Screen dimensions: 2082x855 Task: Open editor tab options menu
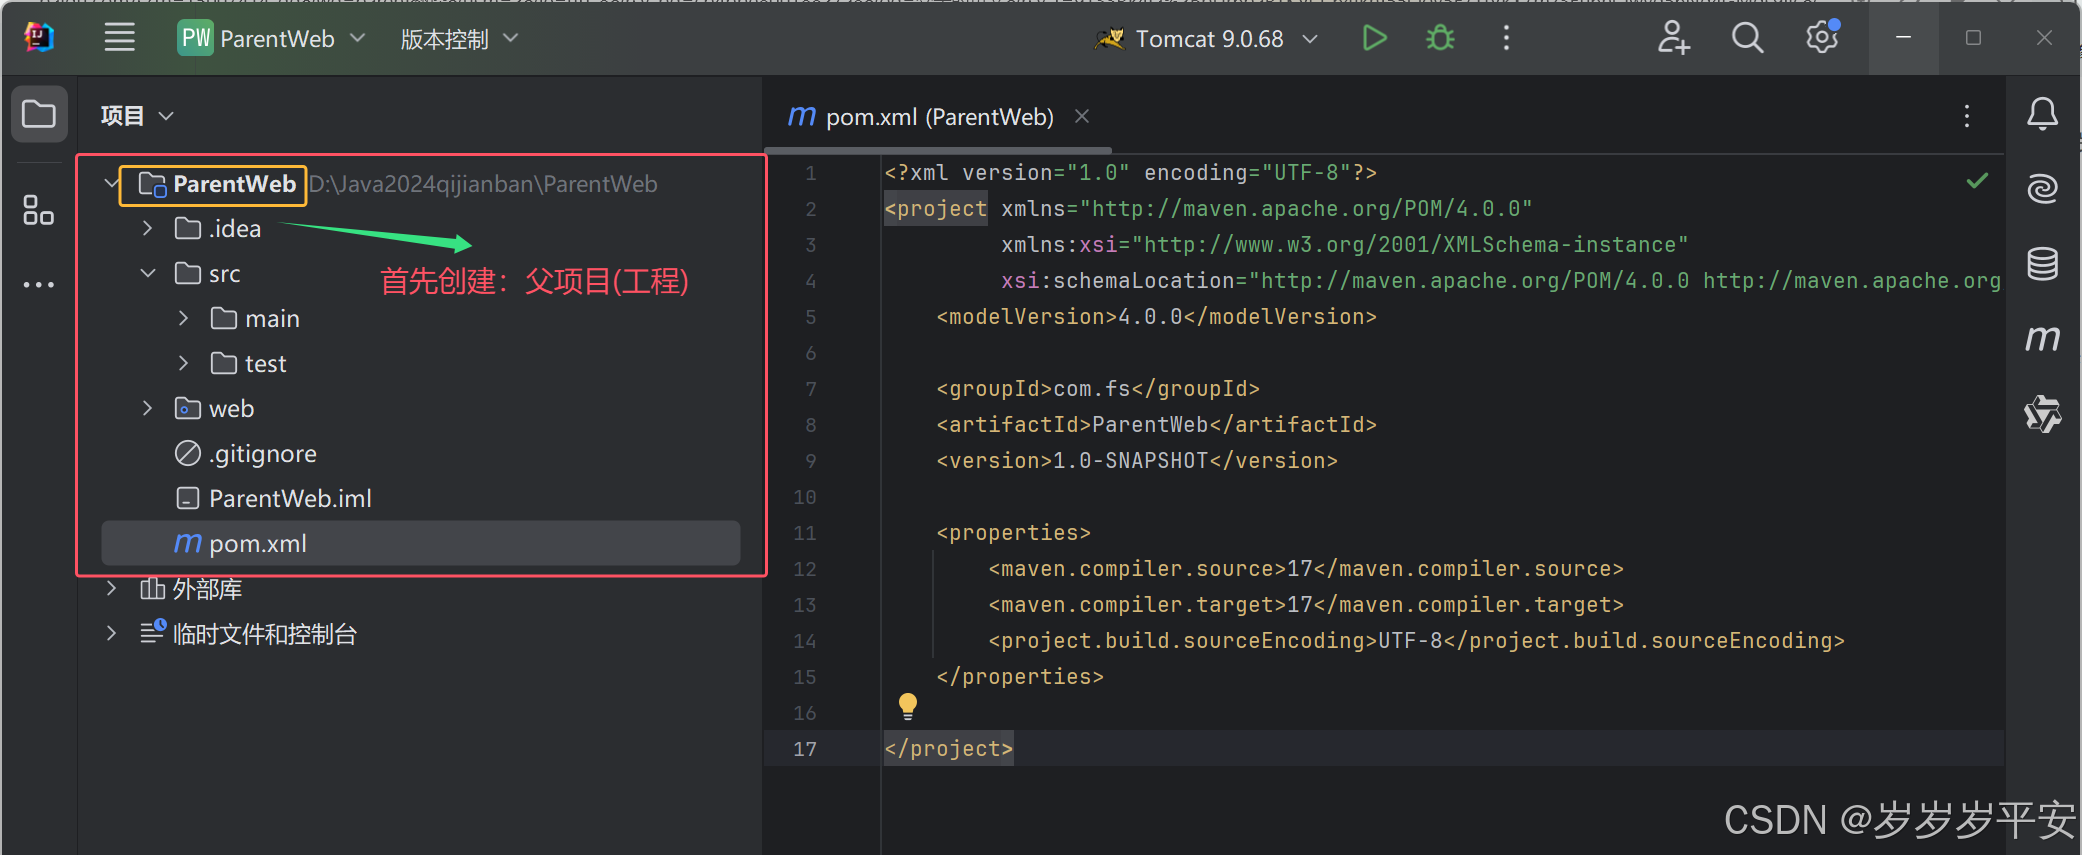[1966, 116]
